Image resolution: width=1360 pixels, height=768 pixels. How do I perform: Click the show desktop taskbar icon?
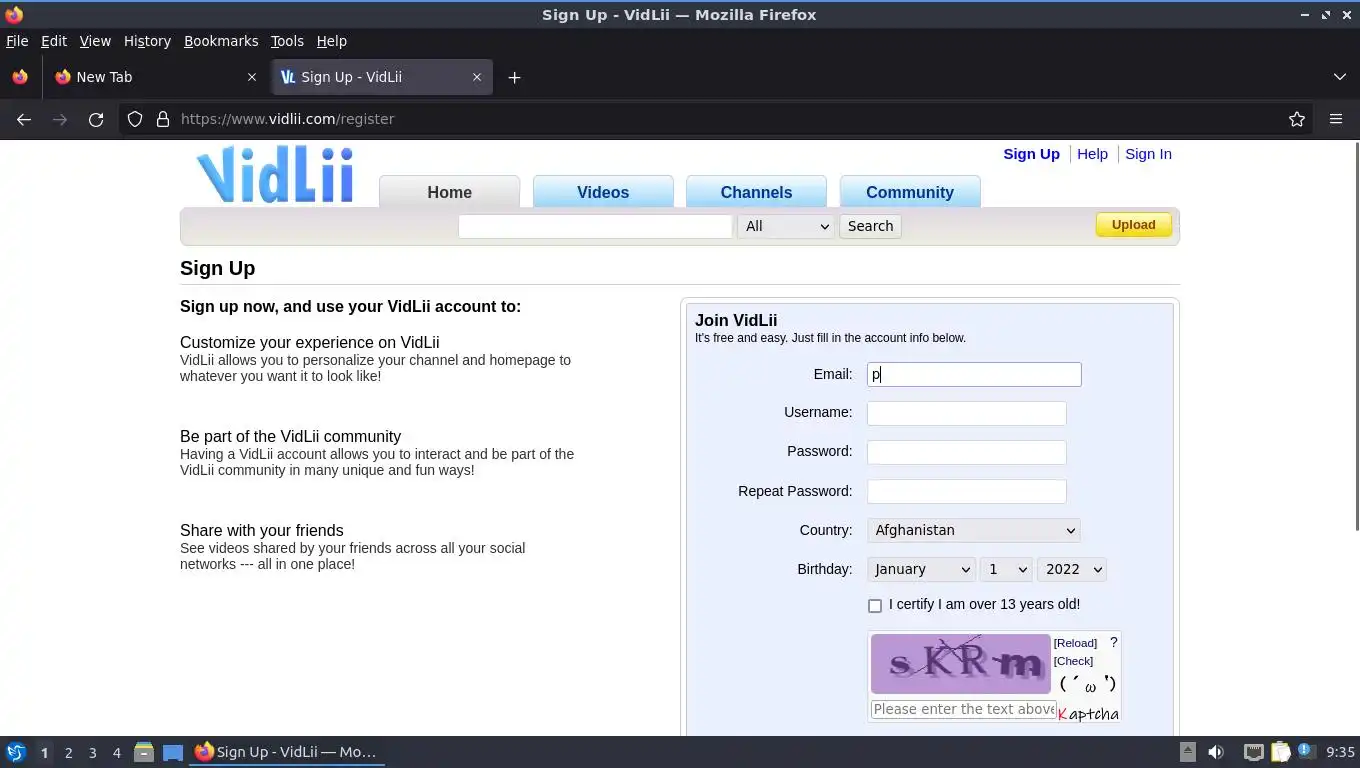click(173, 752)
